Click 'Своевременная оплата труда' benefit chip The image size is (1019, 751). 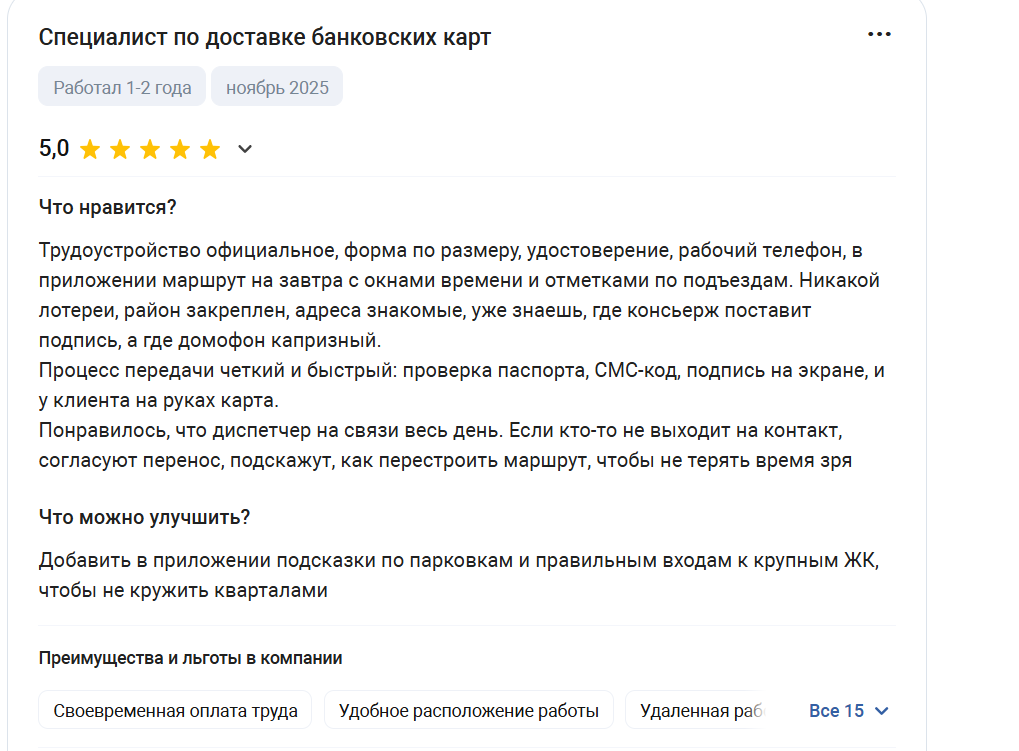(175, 711)
